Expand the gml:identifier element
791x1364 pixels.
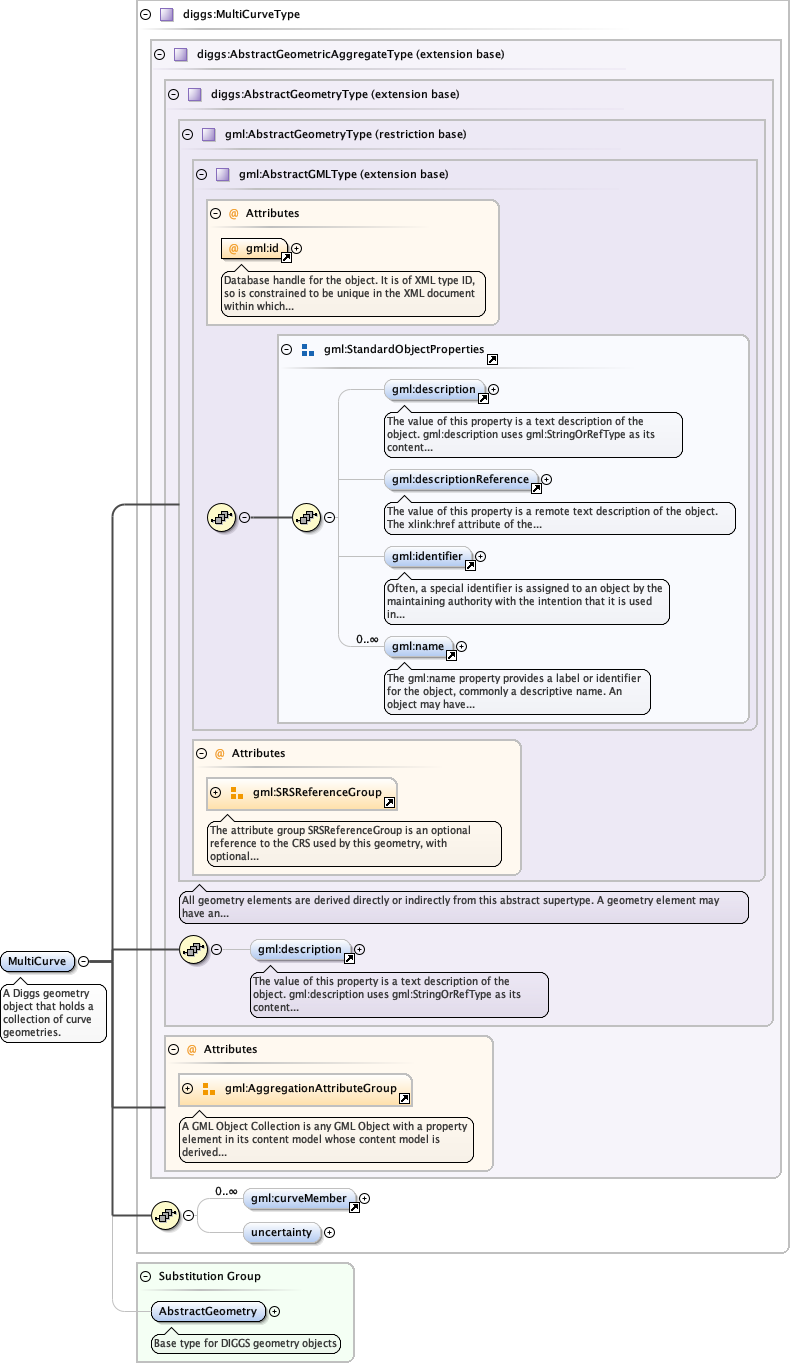[480, 556]
